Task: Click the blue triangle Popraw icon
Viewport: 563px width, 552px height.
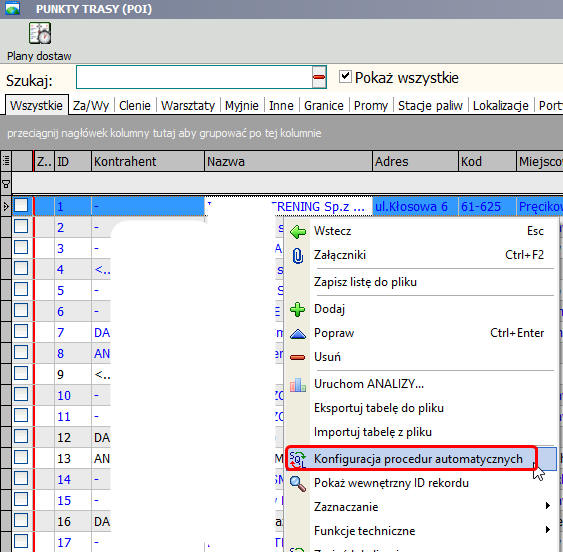Action: pyautogui.click(x=298, y=334)
